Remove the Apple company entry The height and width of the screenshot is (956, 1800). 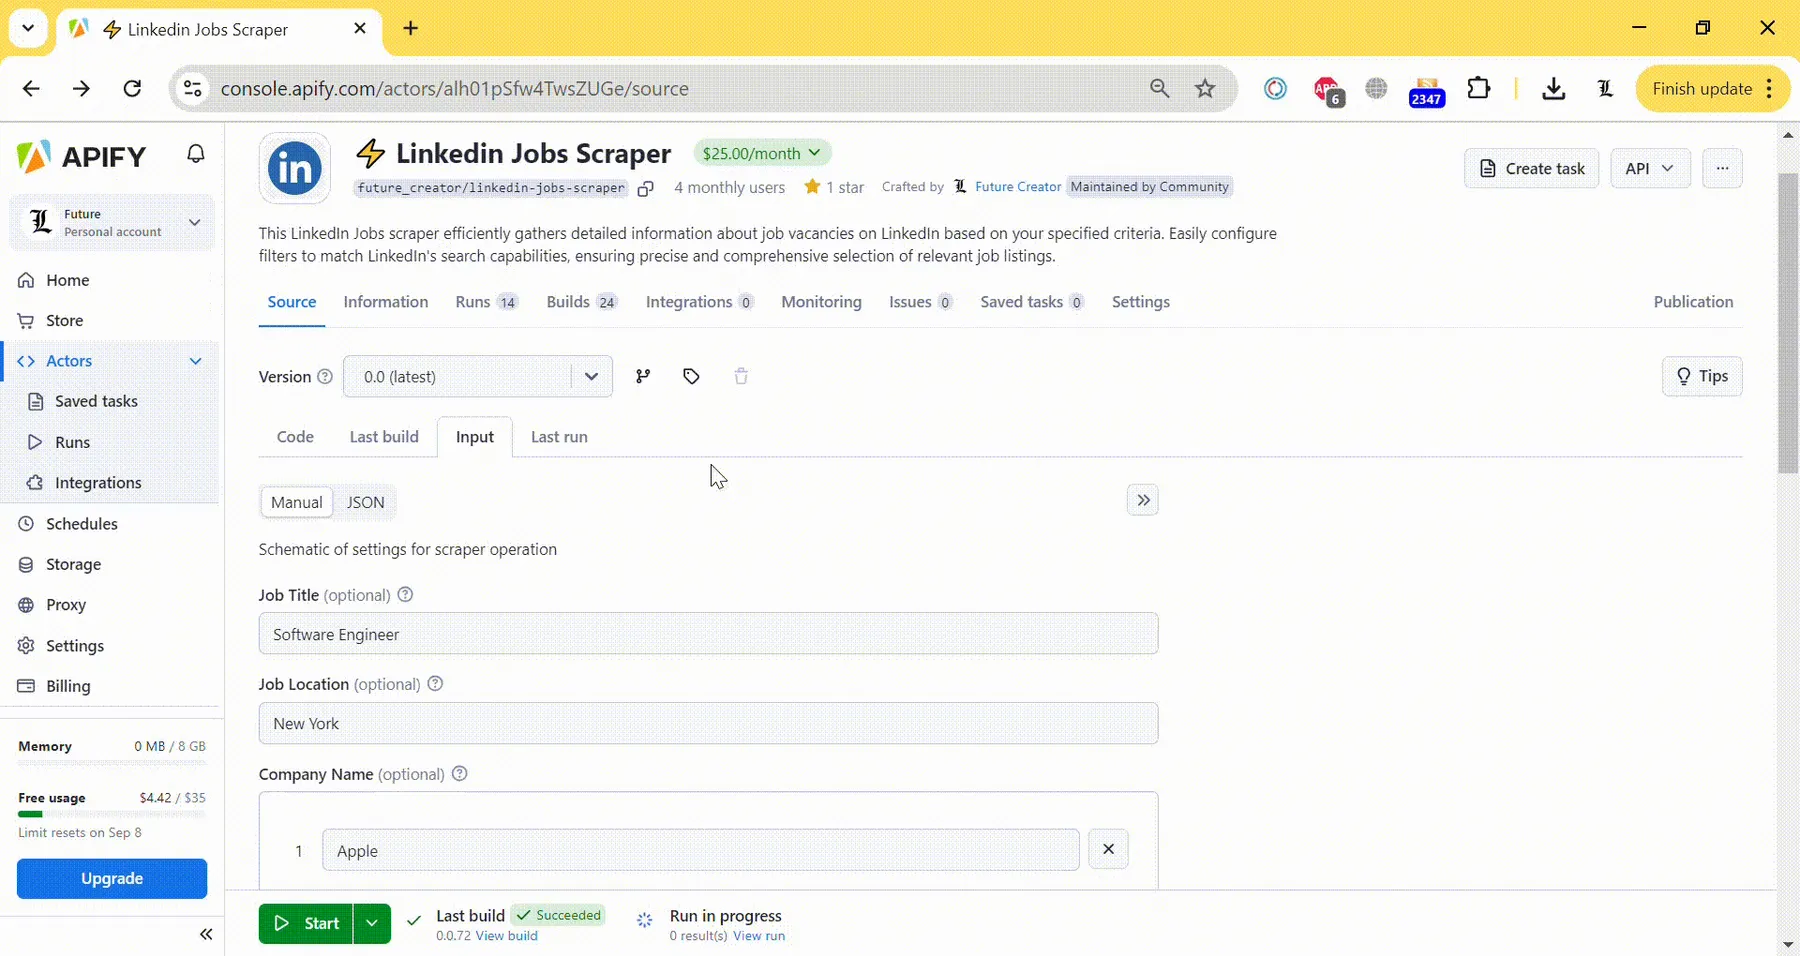tap(1108, 849)
